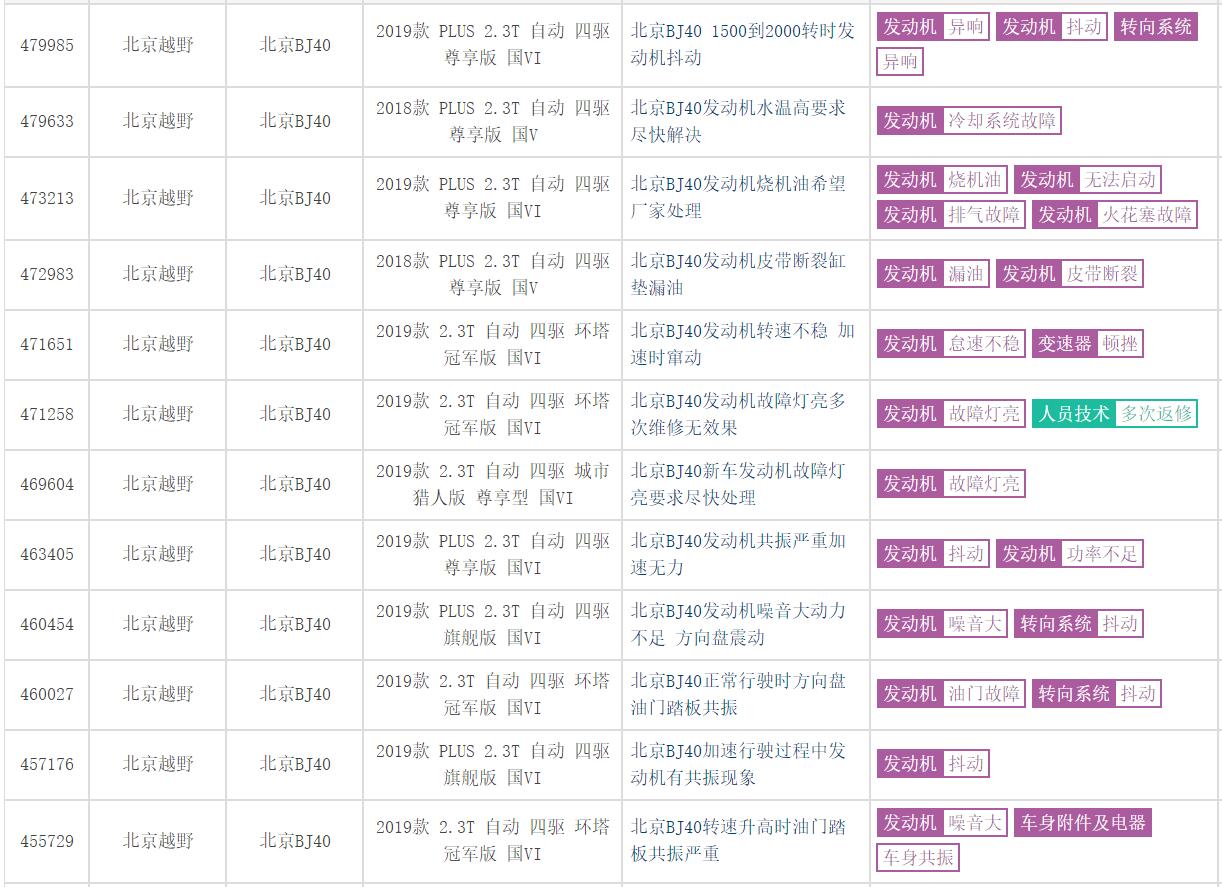1222x887 pixels.
Task: Click the 发动机 冷却系统故障 tag
Action: coord(969,121)
